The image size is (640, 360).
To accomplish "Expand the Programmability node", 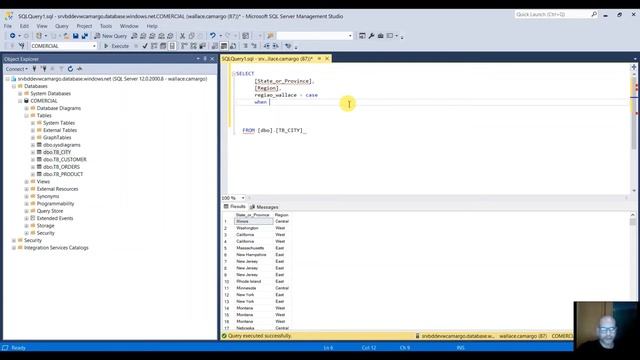I will point(27,204).
